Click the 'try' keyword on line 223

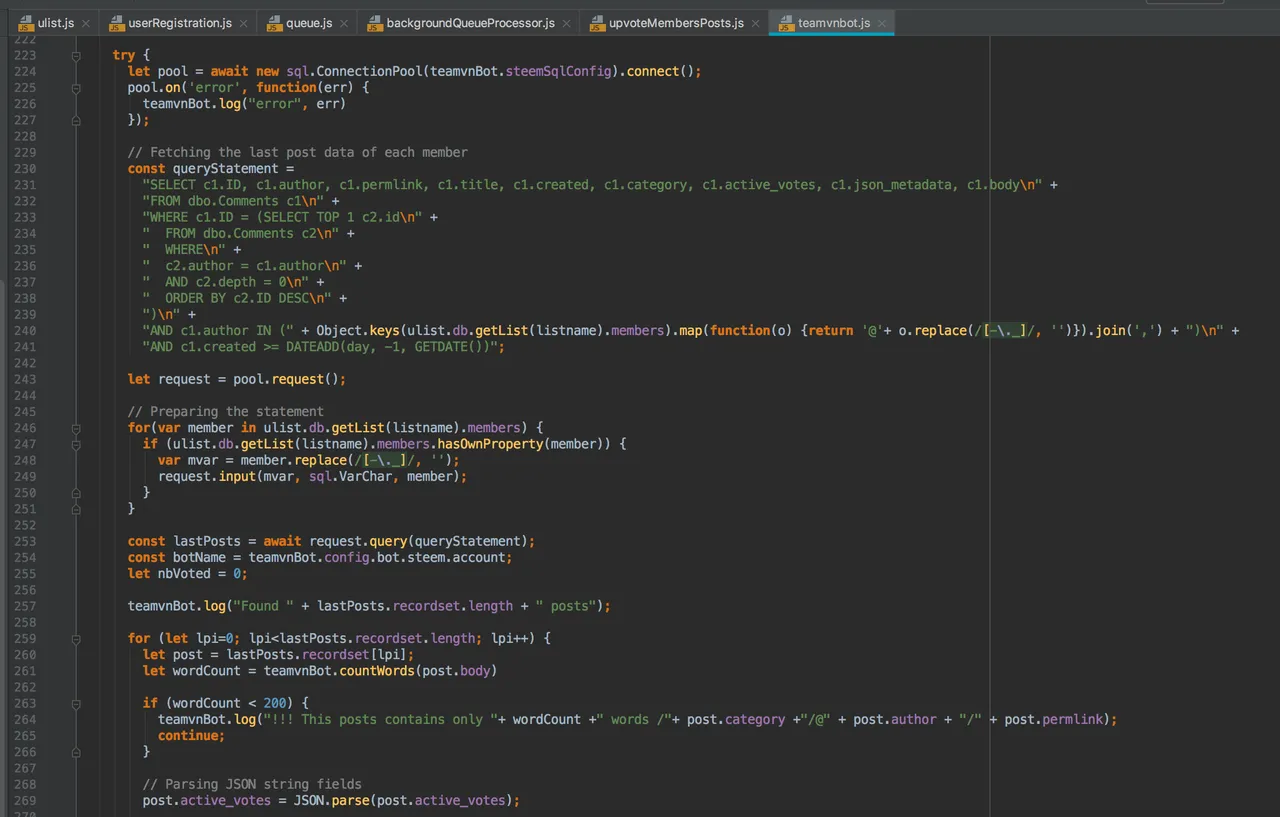coord(124,55)
